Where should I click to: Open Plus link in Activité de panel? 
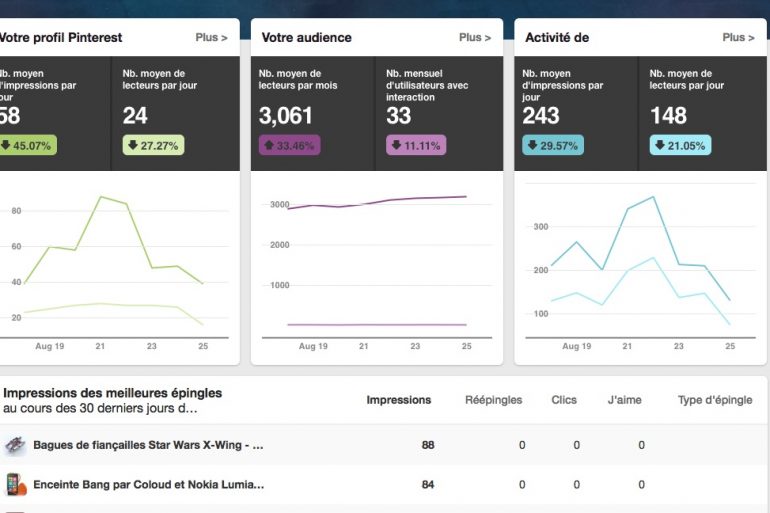pyautogui.click(x=738, y=38)
